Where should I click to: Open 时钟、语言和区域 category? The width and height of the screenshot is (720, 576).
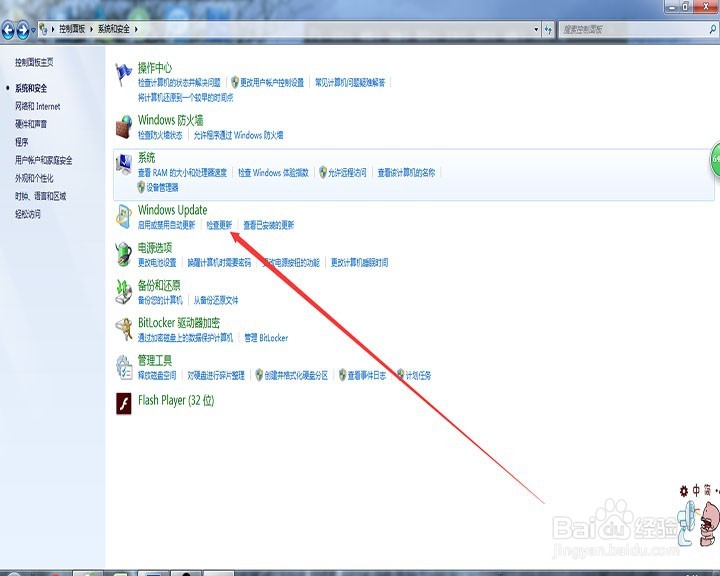tap(40, 196)
